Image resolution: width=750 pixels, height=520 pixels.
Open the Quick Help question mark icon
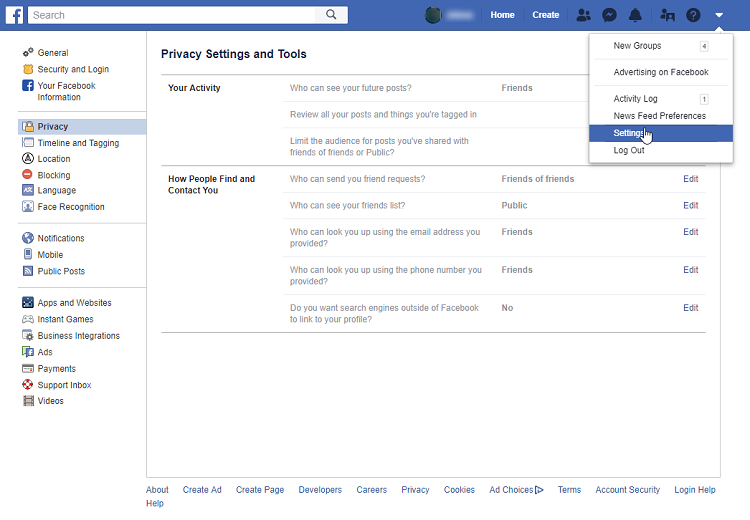(x=693, y=15)
